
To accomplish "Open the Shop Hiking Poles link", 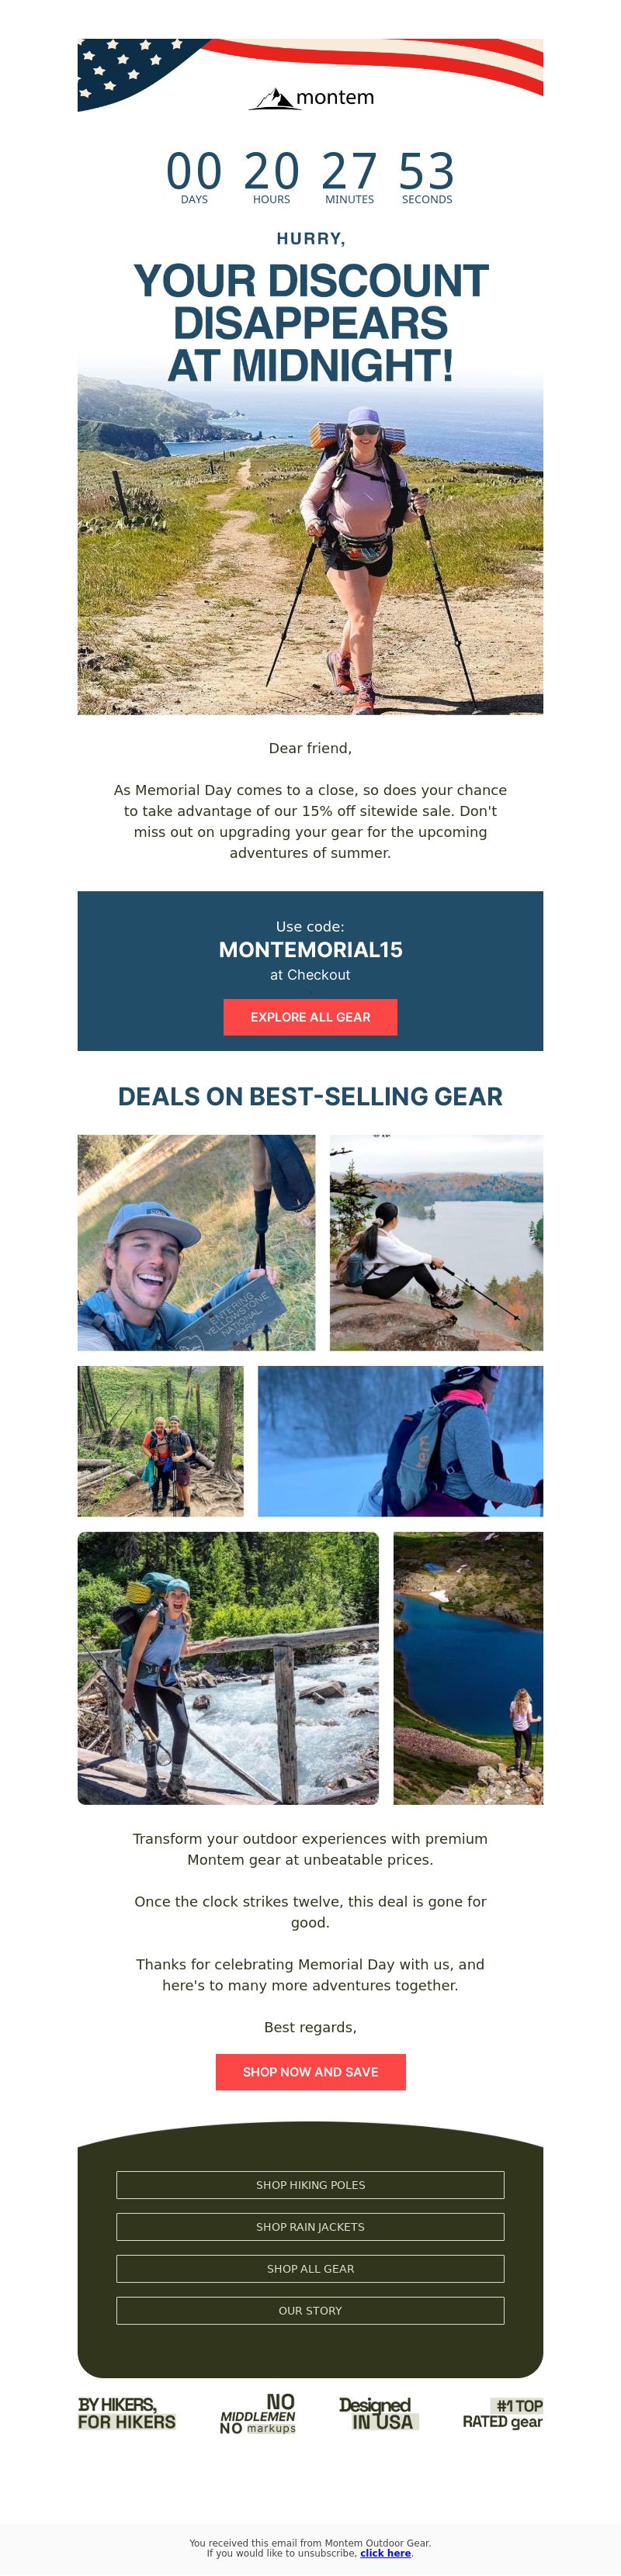I will click(310, 2184).
